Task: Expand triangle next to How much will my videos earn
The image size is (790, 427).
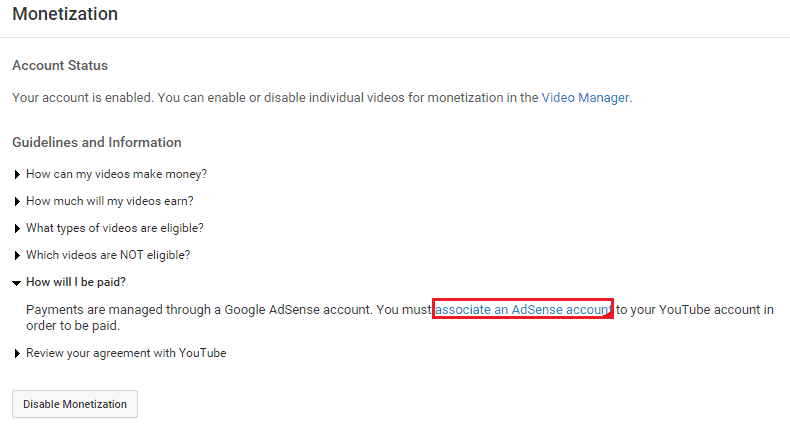Action: [17, 201]
